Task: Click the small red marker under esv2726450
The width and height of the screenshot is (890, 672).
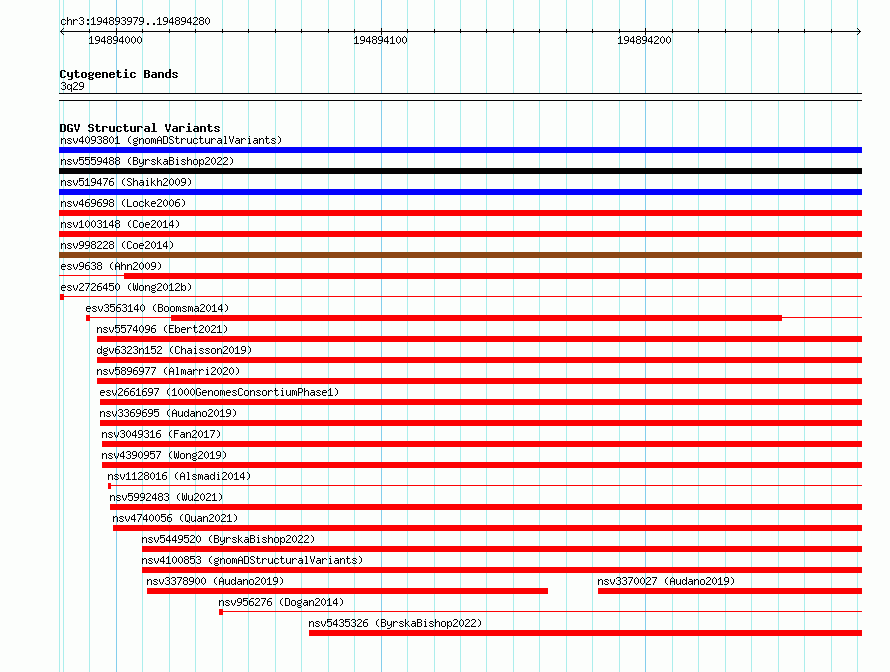Action: pyautogui.click(x=62, y=297)
